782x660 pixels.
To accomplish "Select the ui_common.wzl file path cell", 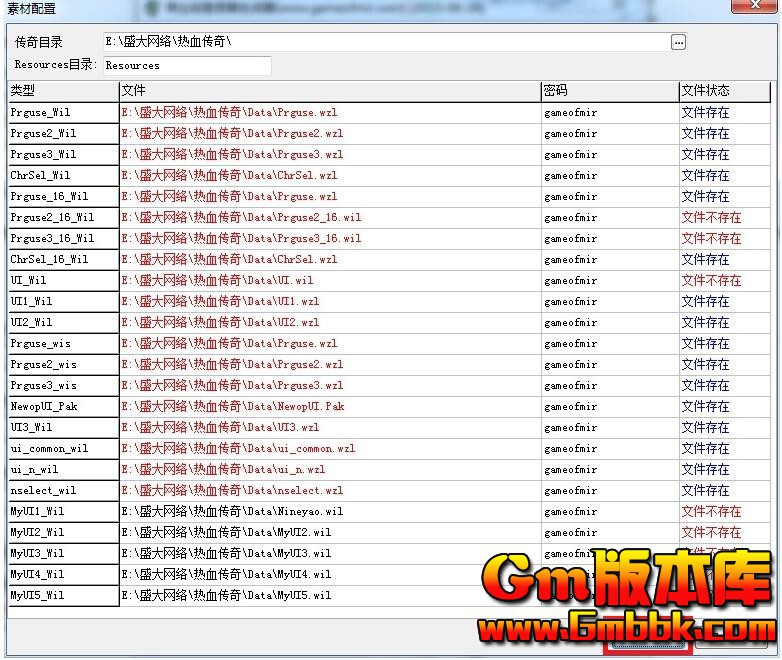I will [330, 449].
